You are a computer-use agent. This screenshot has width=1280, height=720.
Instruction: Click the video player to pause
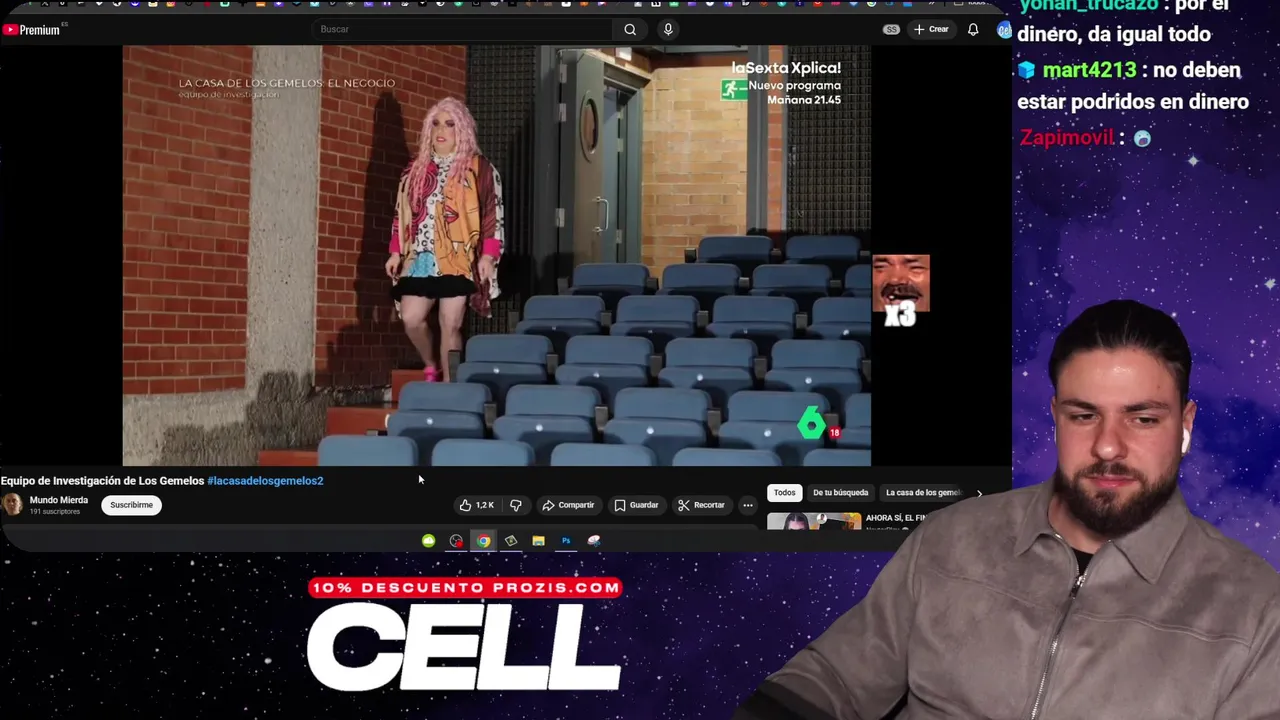click(x=496, y=255)
